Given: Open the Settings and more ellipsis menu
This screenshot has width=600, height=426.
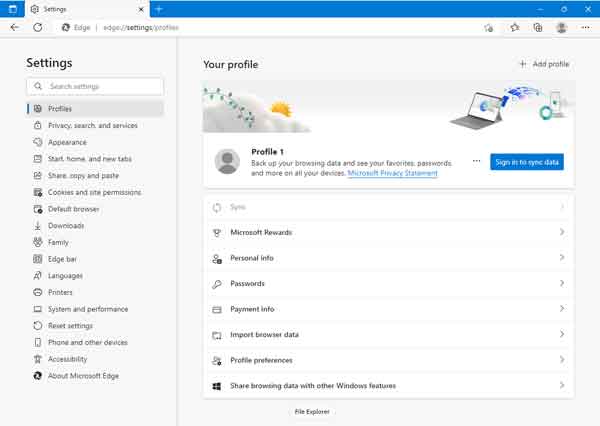Looking at the screenshot, I should pyautogui.click(x=585, y=27).
